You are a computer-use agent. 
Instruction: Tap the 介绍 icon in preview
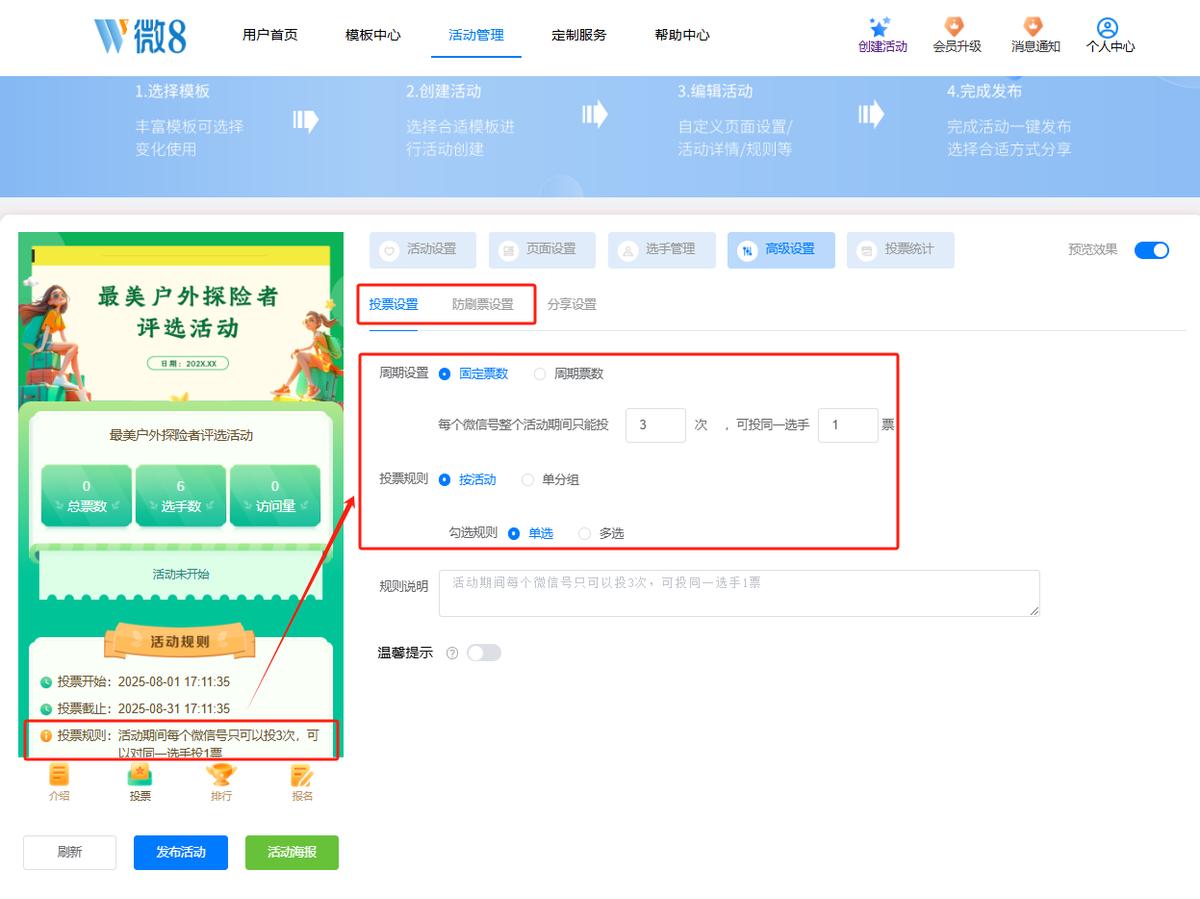59,775
